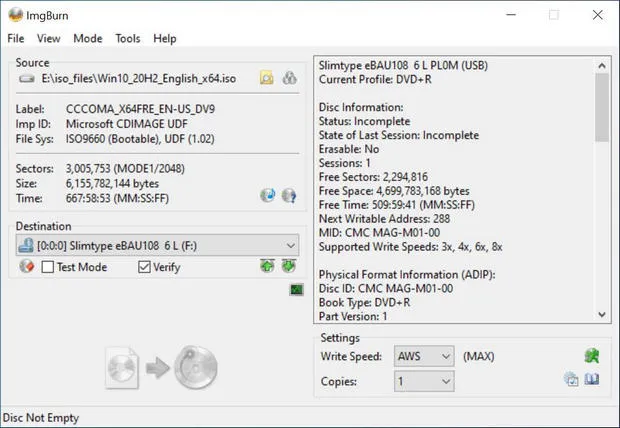Click the Book Type: DVD+R line
This screenshot has height=428, width=620.
[364, 303]
